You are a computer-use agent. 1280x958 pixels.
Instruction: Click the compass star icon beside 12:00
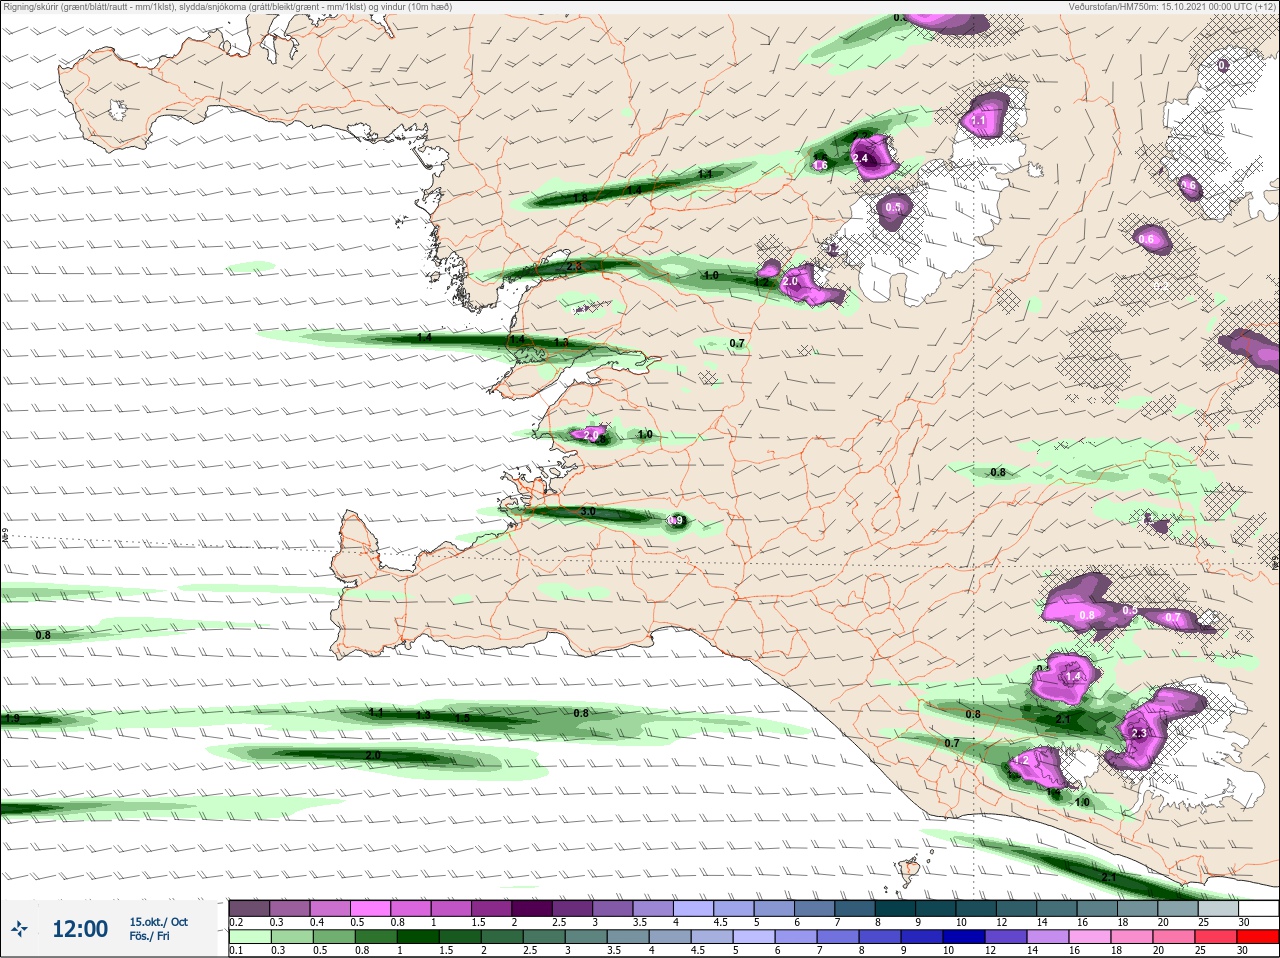coord(21,929)
